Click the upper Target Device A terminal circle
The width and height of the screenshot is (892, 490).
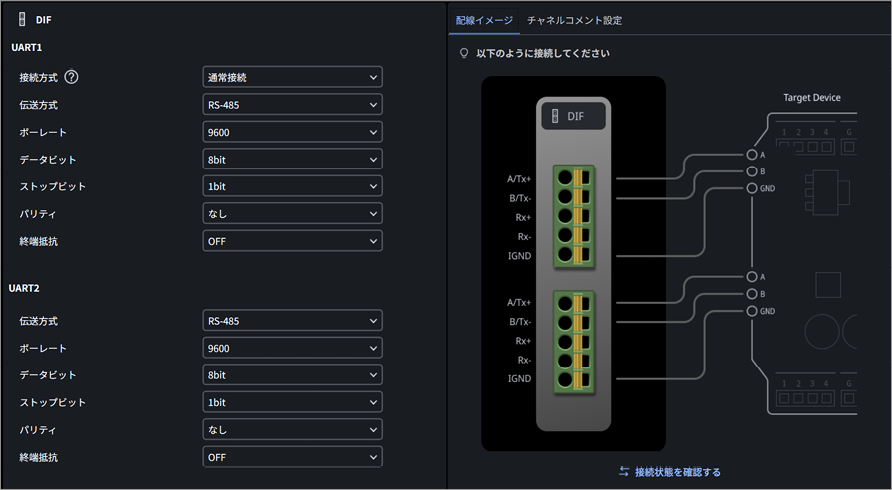tap(752, 154)
